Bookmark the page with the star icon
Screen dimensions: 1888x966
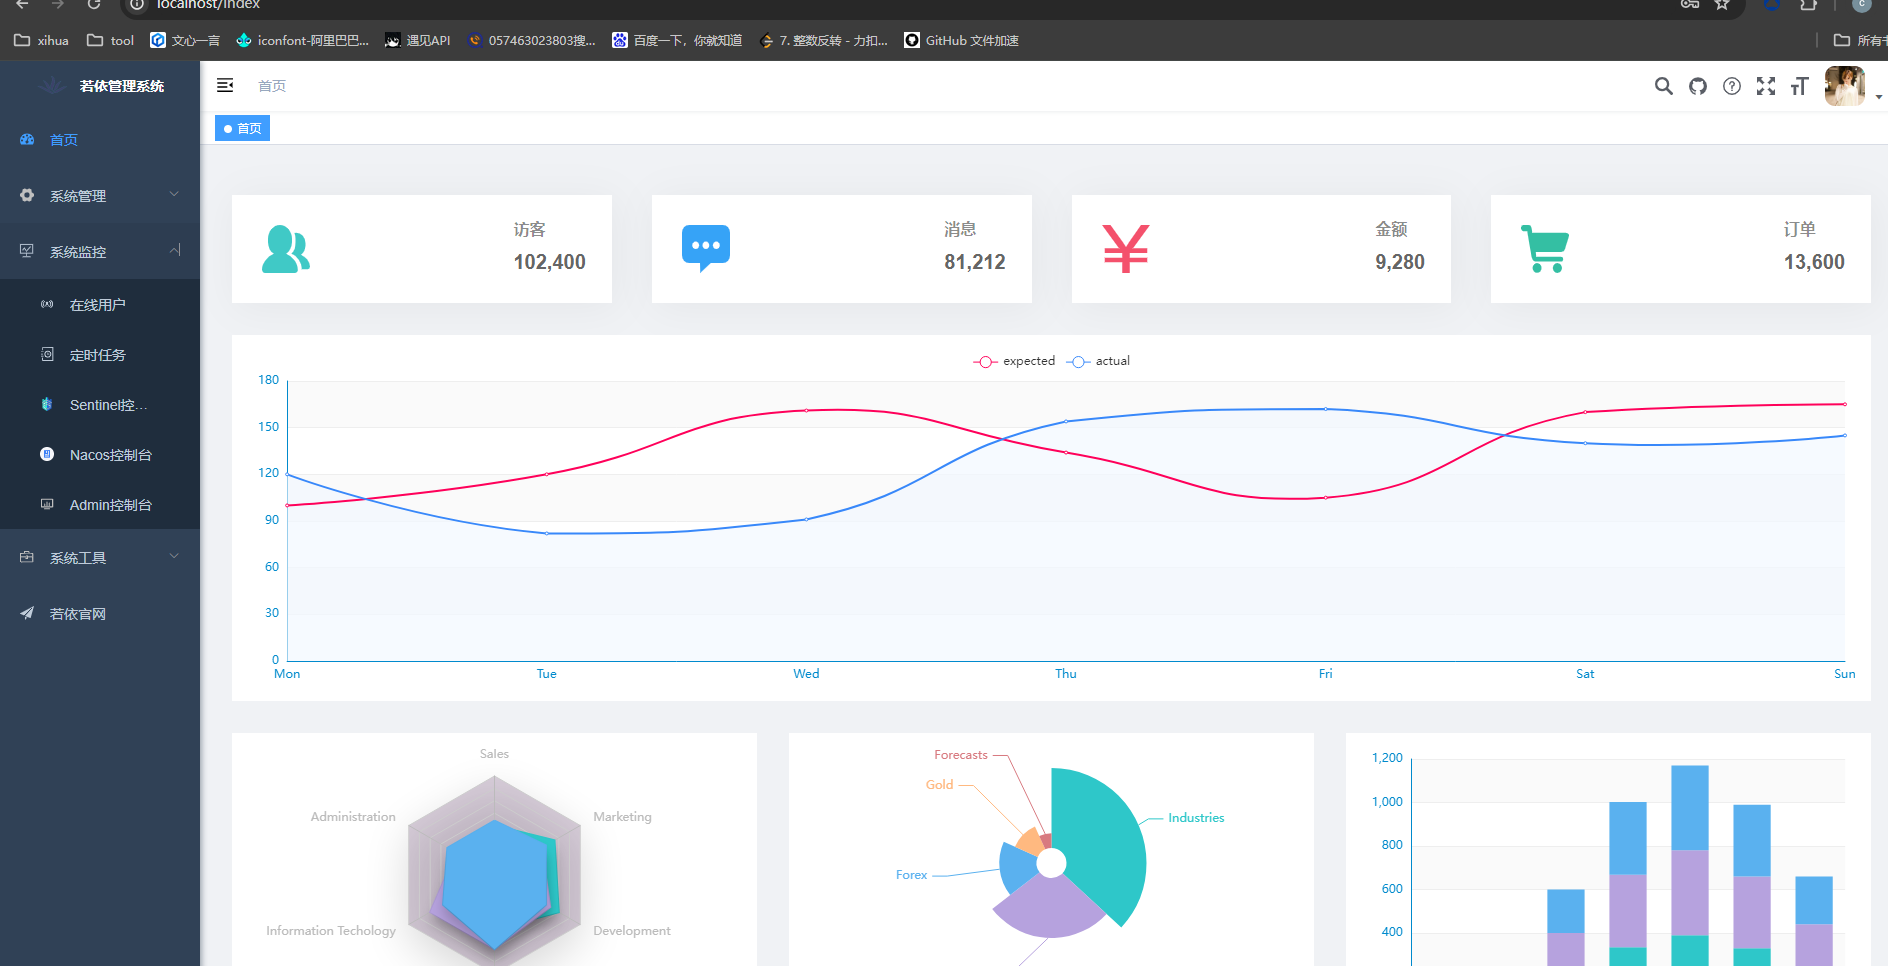(1722, 4)
